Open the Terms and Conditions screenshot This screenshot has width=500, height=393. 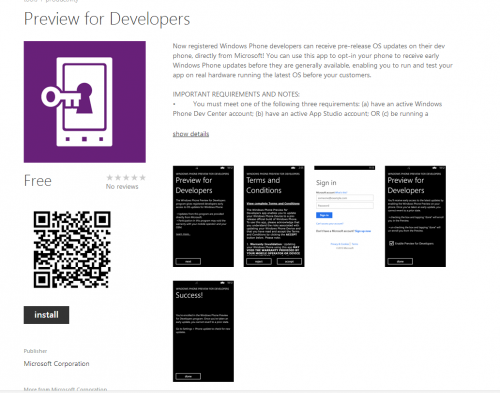click(x=274, y=216)
